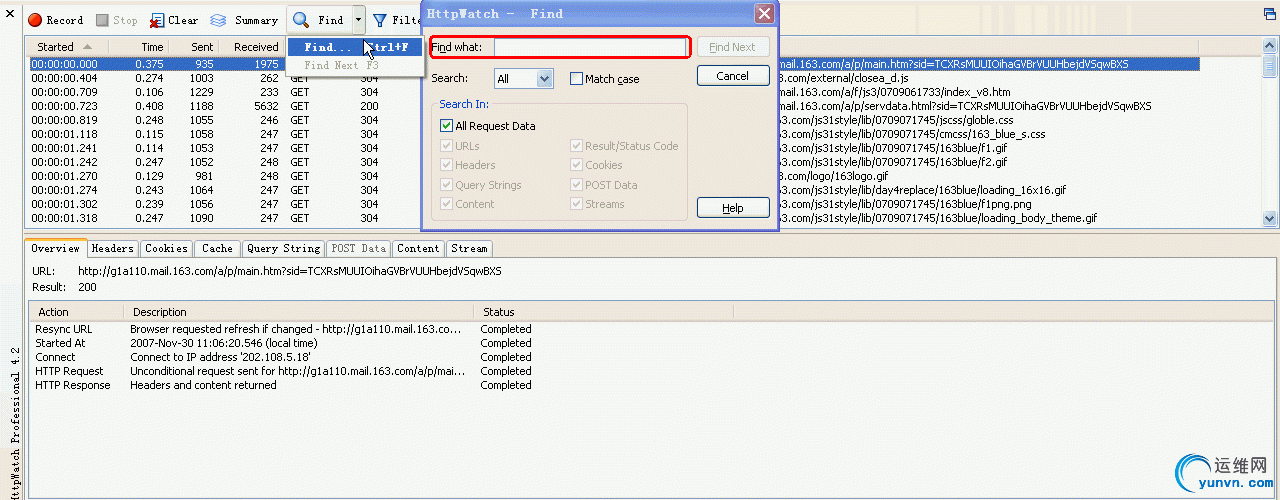Switch to the Headers tab
The width and height of the screenshot is (1280, 500).
[x=113, y=249]
